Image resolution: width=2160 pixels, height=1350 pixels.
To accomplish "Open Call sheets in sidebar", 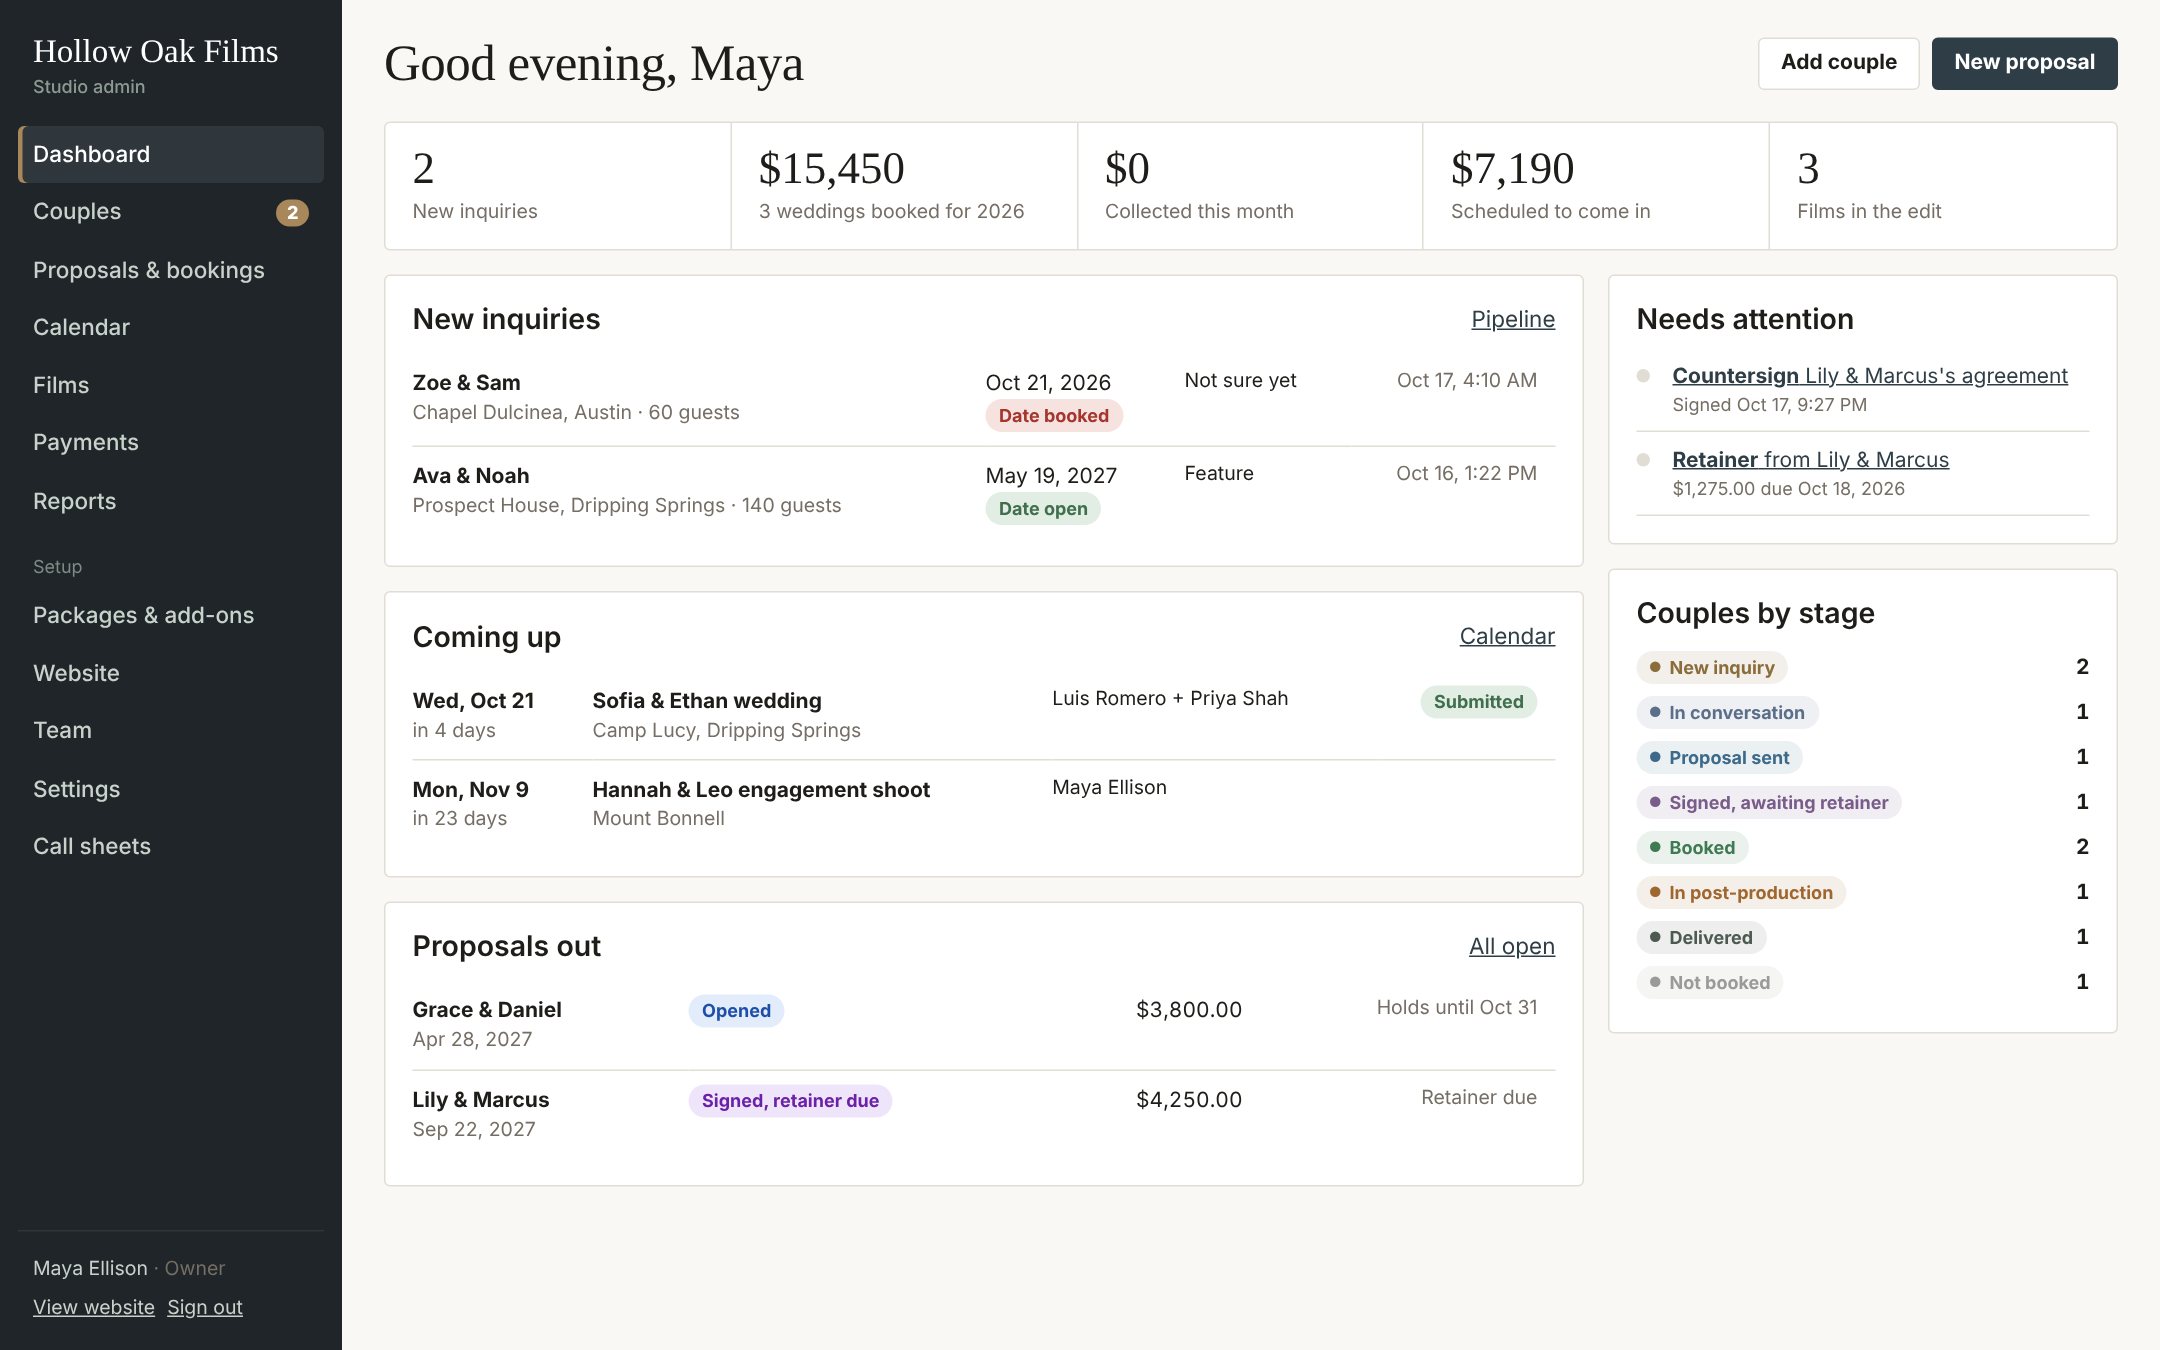I will click(171, 846).
